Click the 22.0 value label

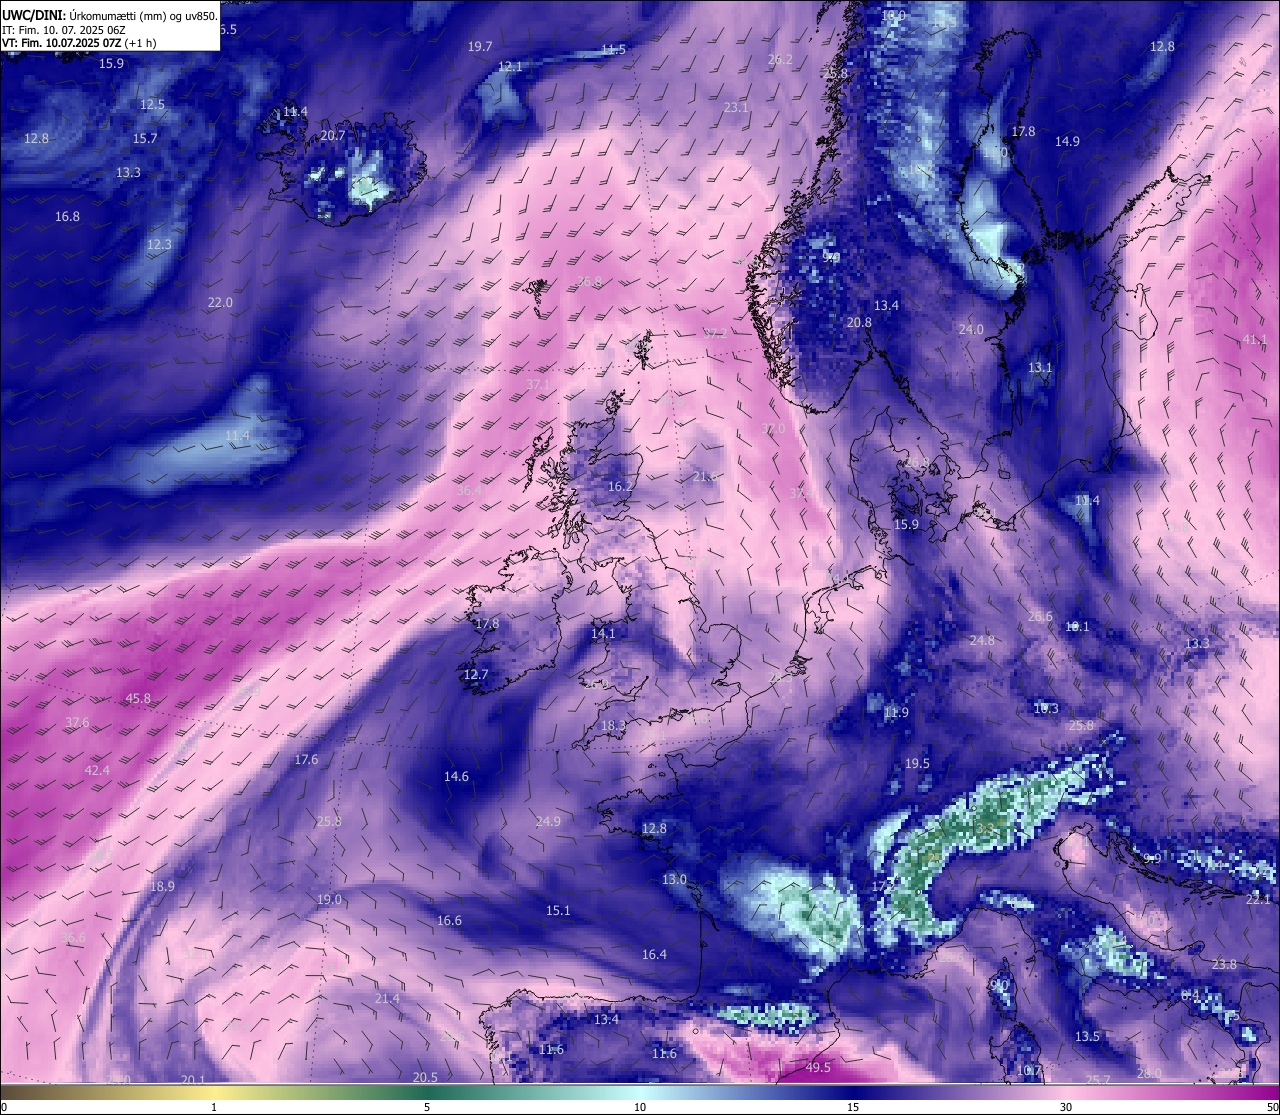click(x=220, y=302)
